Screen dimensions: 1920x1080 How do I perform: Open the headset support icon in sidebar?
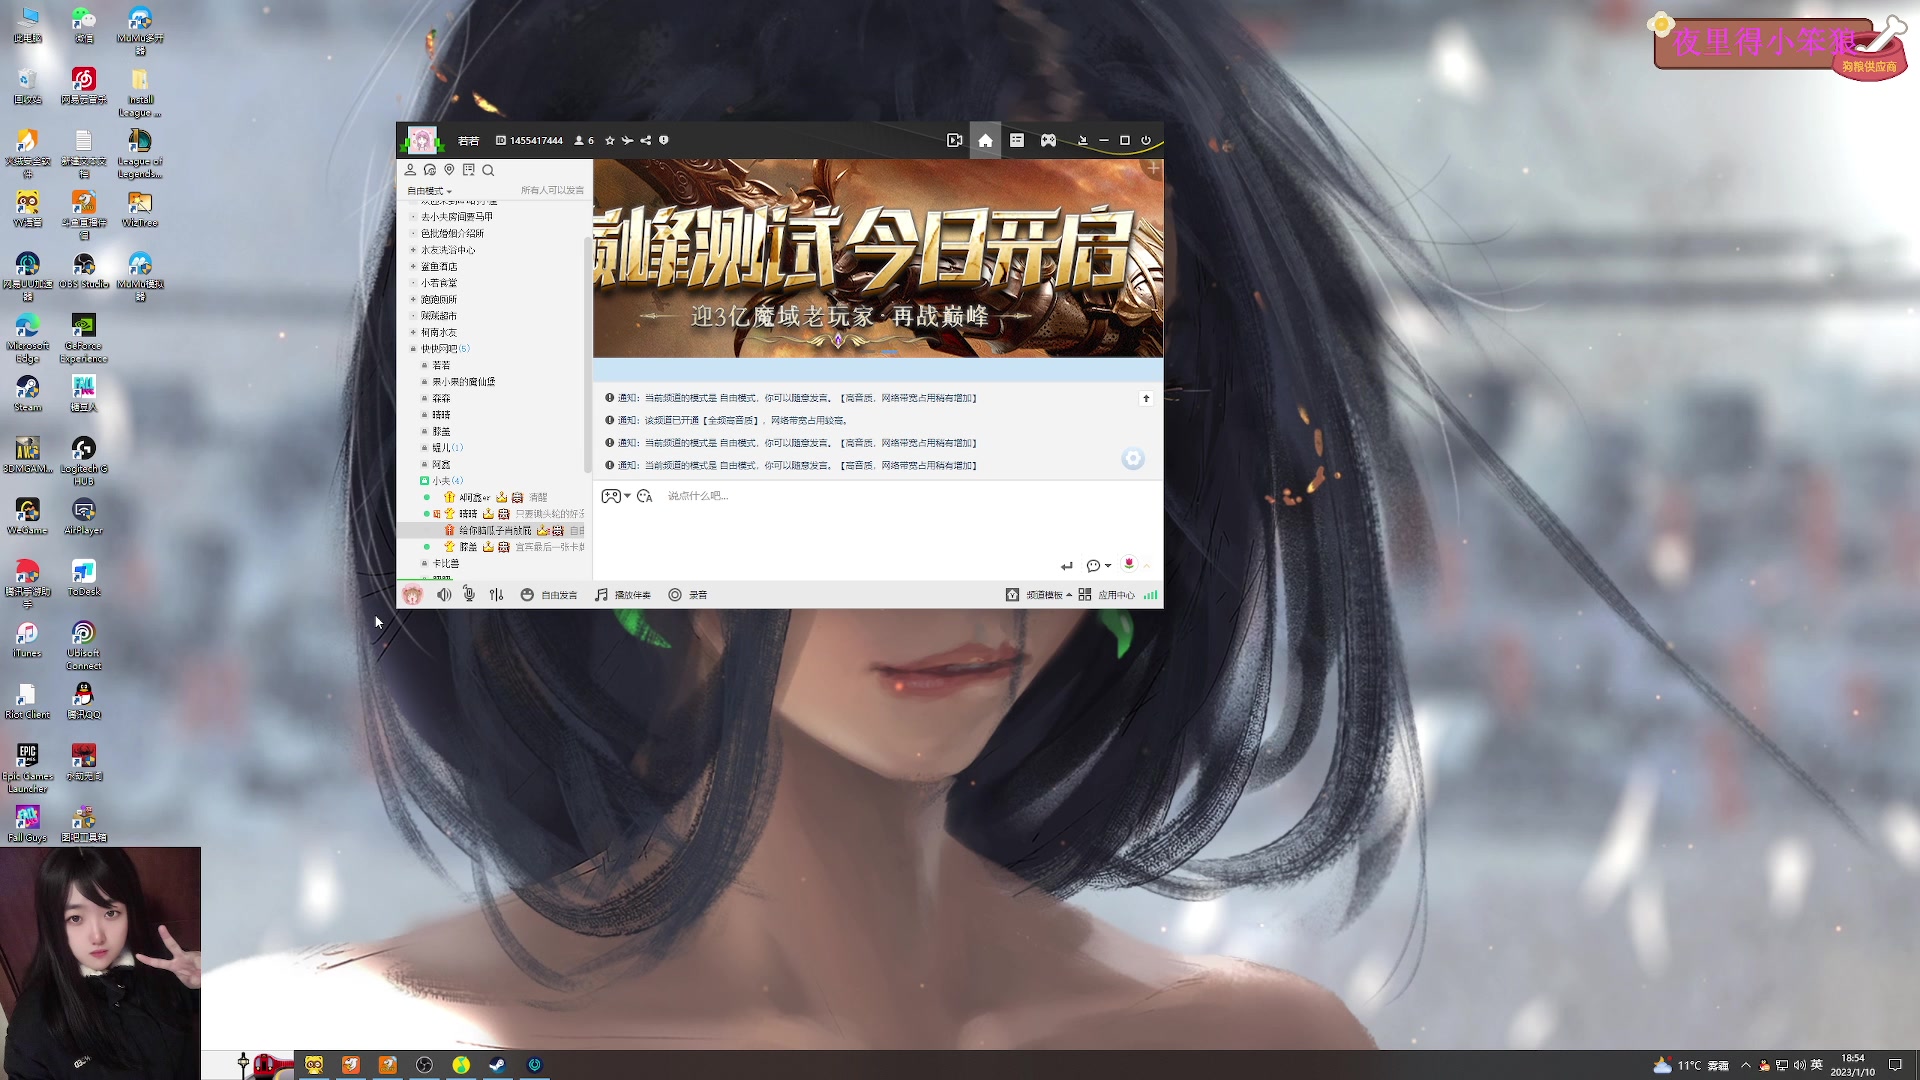click(x=430, y=170)
